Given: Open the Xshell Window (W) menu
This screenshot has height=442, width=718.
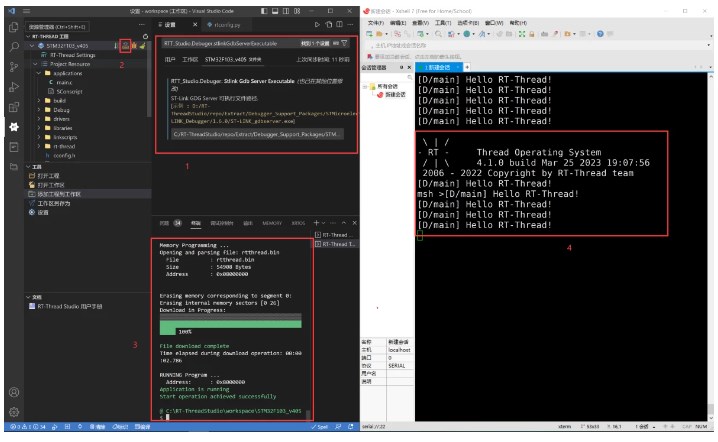Looking at the screenshot, I should coord(494,22).
